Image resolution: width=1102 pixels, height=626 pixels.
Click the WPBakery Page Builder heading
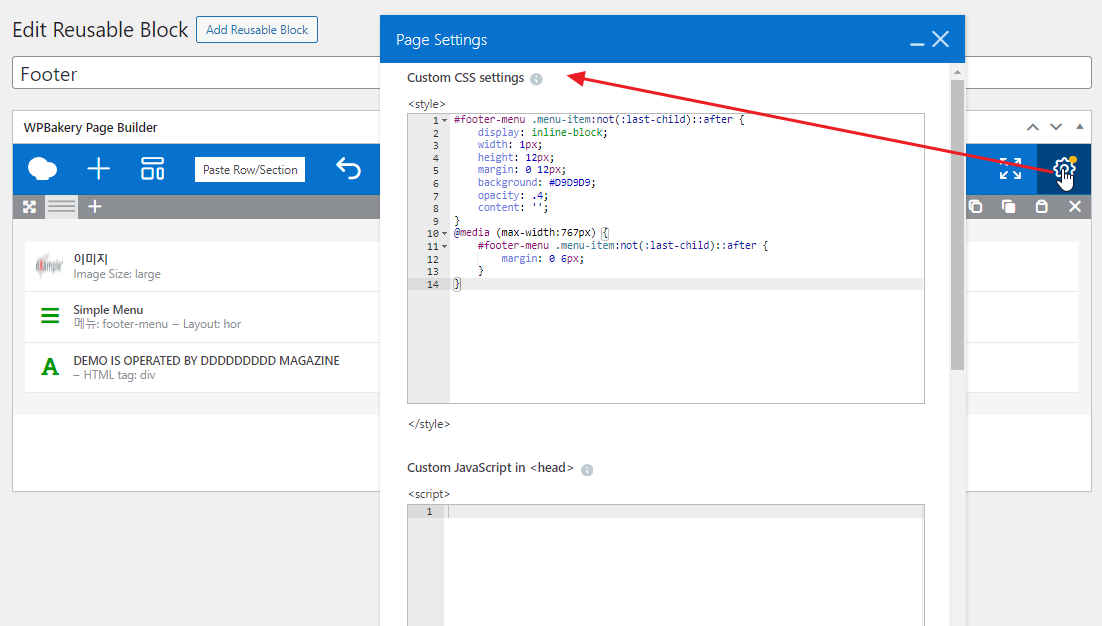[91, 127]
